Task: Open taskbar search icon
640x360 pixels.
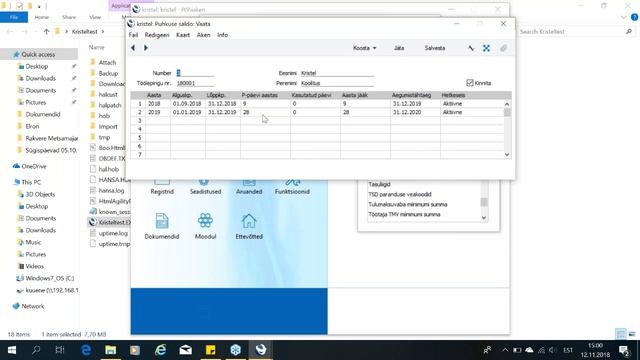Action: (36, 350)
